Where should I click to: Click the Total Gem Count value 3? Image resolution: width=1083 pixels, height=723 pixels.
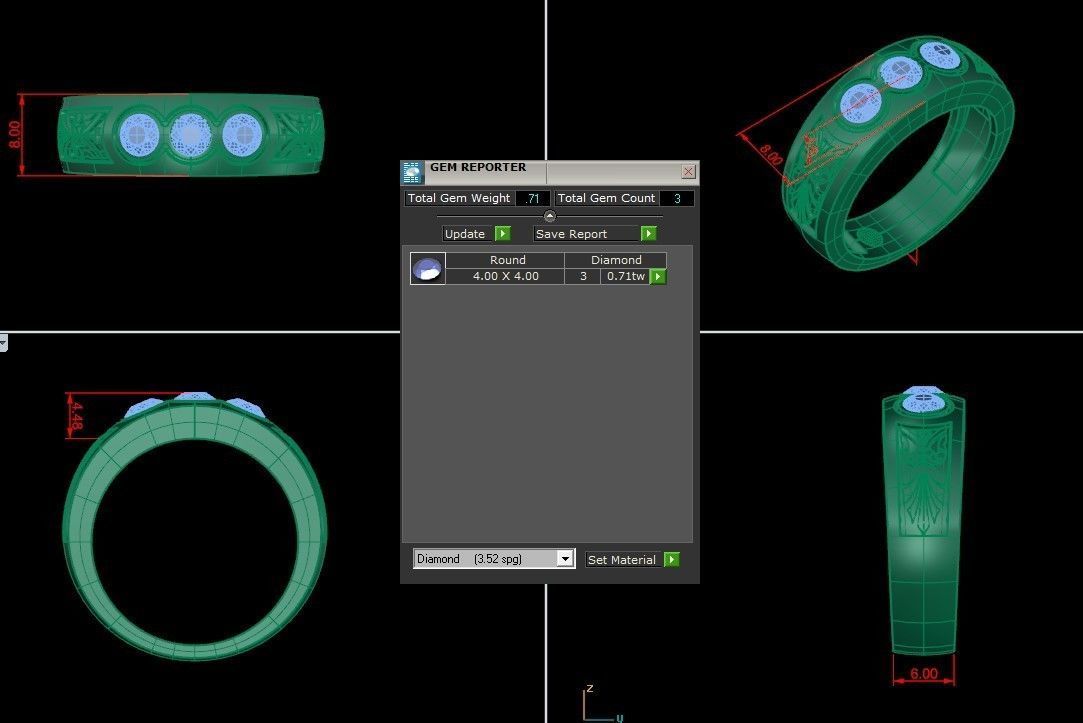(x=677, y=198)
